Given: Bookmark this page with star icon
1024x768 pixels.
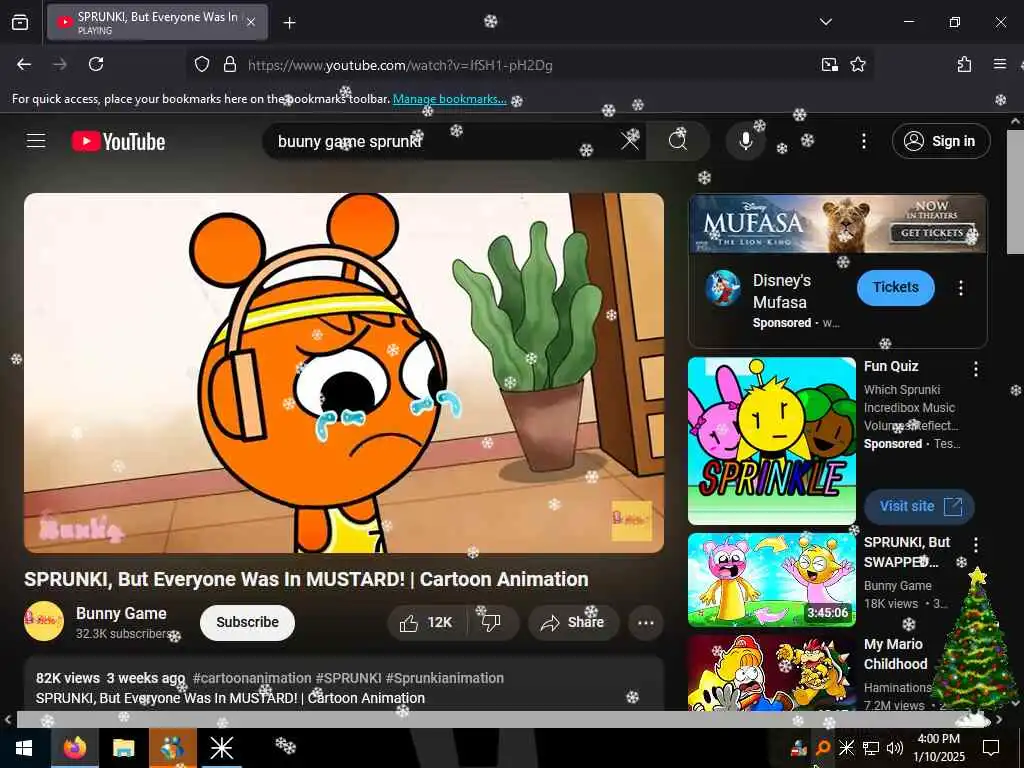Looking at the screenshot, I should [857, 64].
